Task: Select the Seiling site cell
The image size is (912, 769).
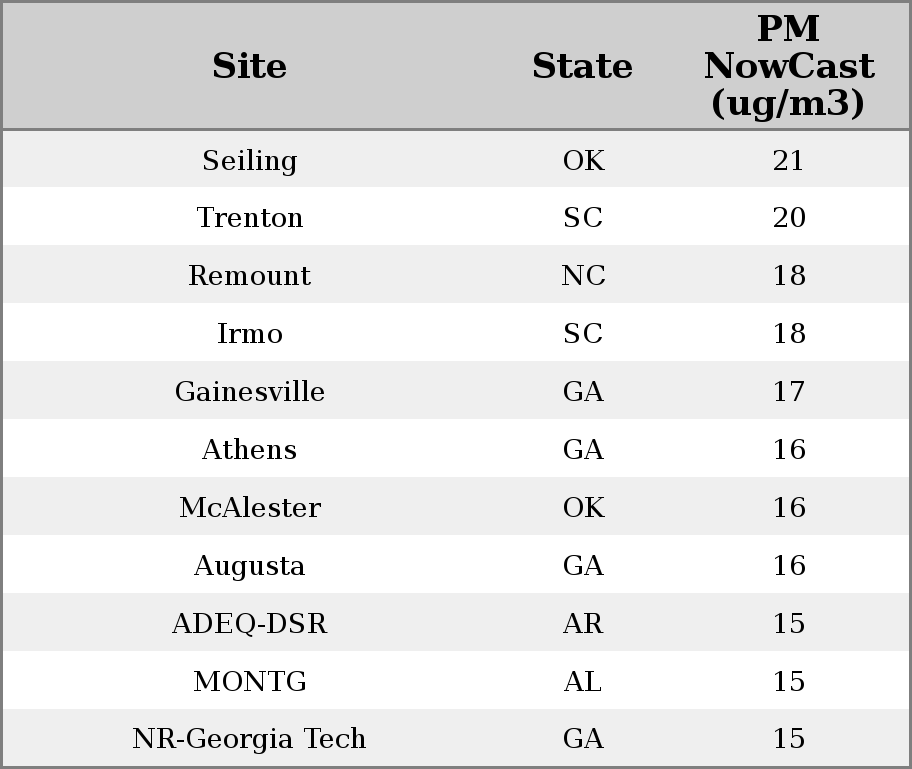Action: pyautogui.click(x=250, y=161)
